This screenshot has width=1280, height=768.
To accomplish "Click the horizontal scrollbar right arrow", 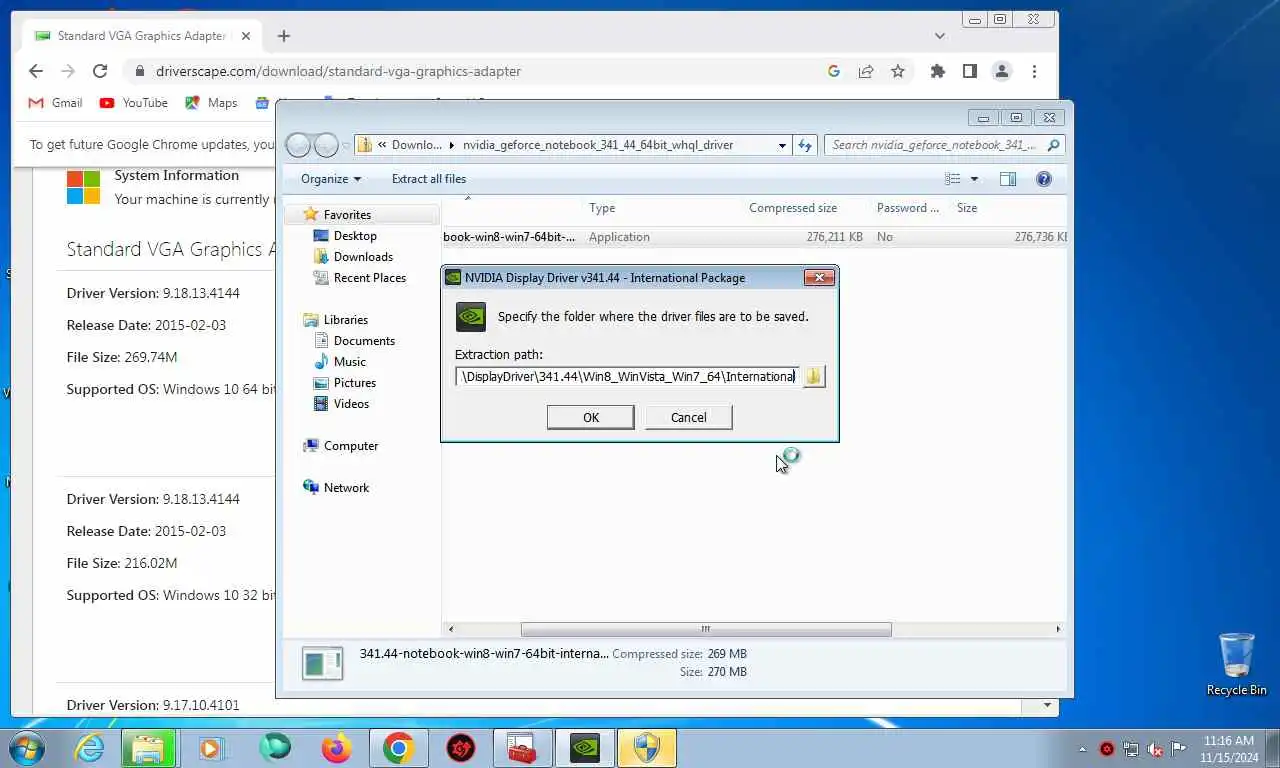I will coord(1058,629).
